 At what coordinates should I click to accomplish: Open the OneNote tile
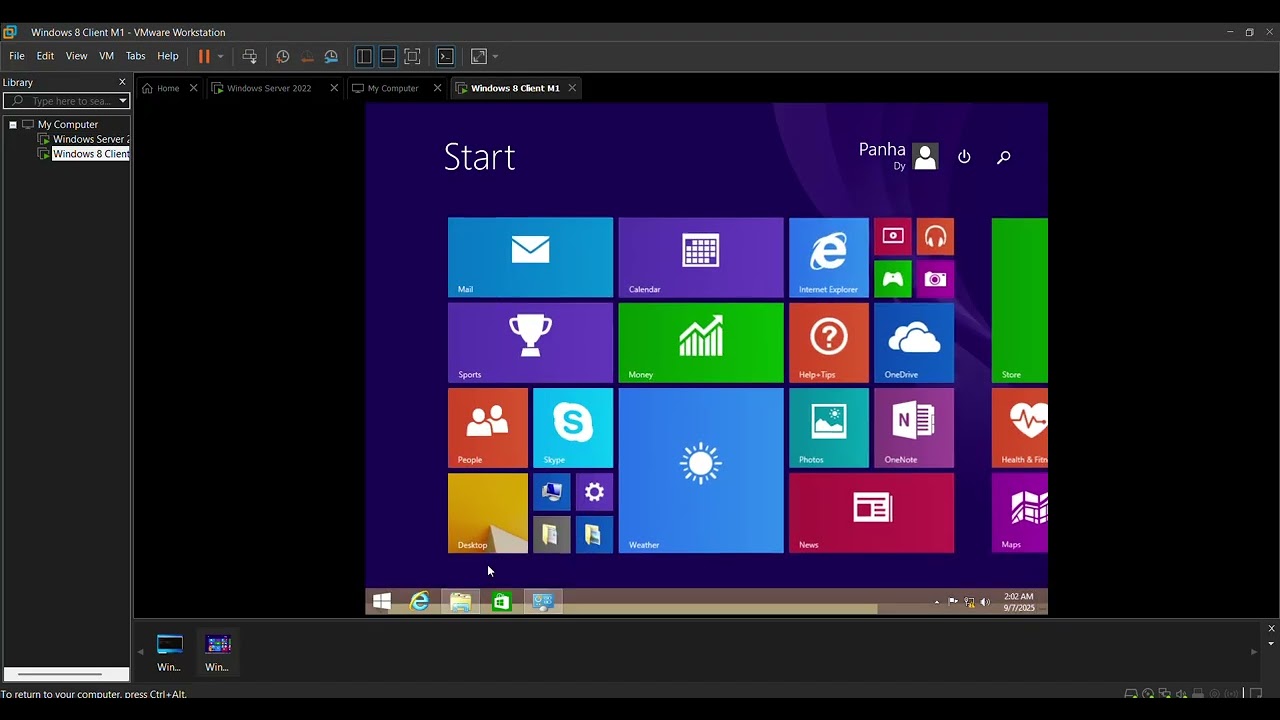tap(914, 428)
